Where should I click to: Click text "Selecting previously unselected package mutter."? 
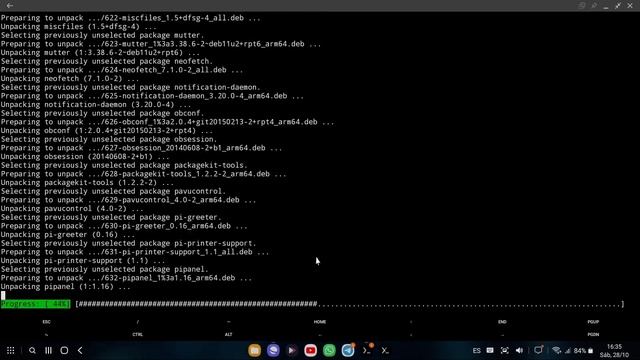(x=102, y=35)
